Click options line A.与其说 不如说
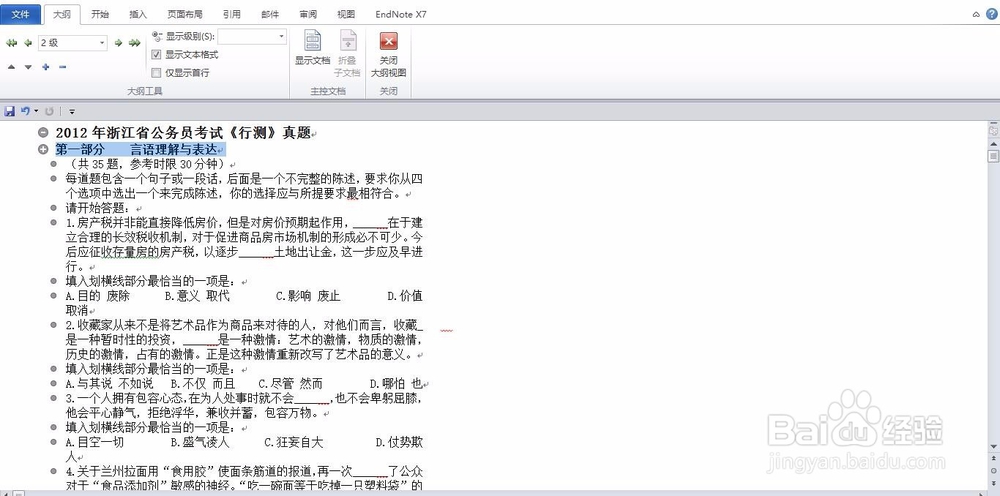Viewport: 1000px width, 496px height. pyautogui.click(x=244, y=384)
